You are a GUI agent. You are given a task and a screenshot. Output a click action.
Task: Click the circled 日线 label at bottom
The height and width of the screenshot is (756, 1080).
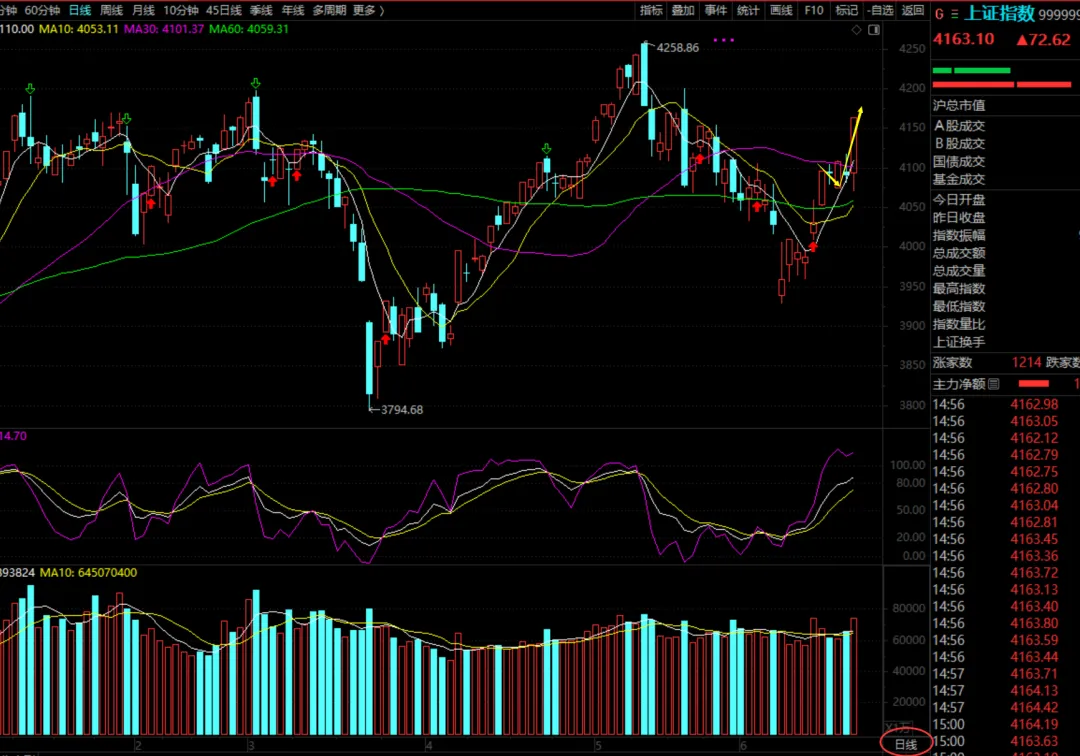pyautogui.click(x=906, y=744)
